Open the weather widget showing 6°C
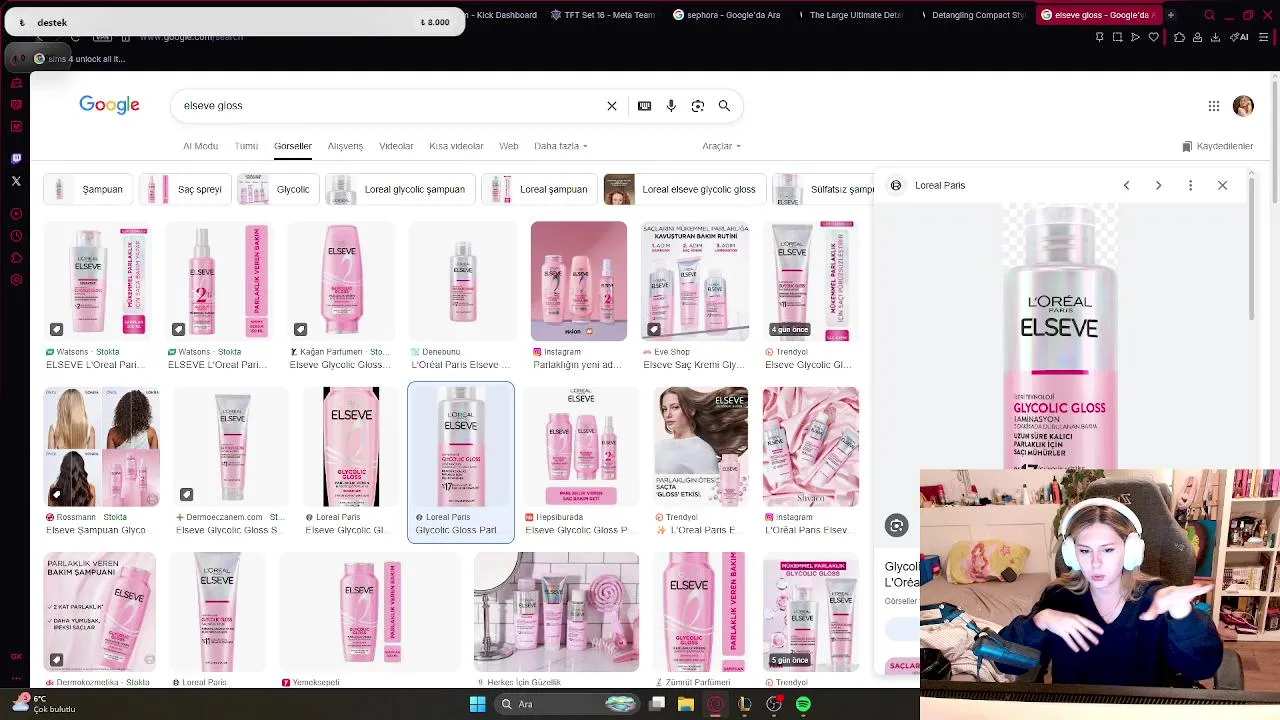The image size is (1280, 720). (x=43, y=704)
